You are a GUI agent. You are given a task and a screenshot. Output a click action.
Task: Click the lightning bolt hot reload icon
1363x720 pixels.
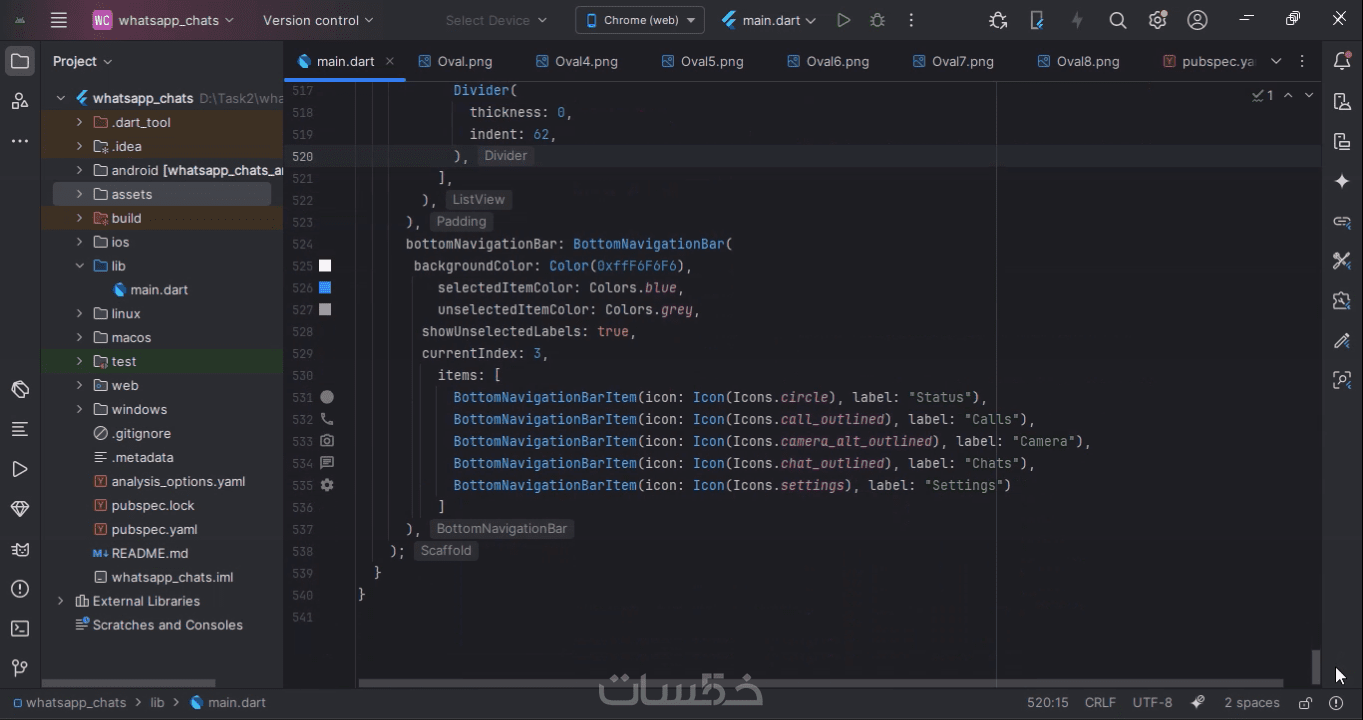pos(1077,20)
